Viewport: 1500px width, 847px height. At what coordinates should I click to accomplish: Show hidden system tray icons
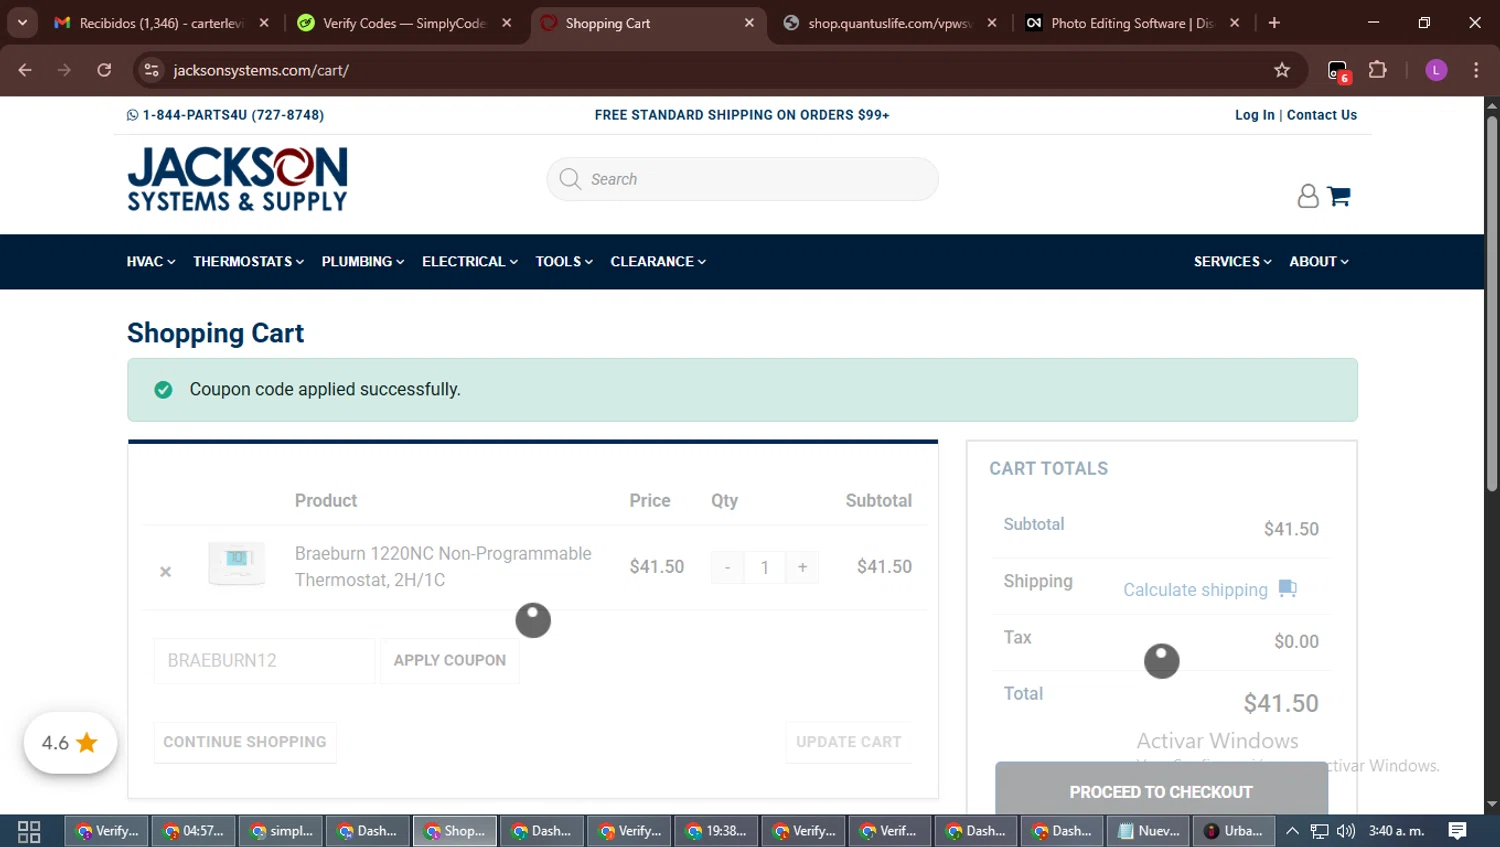[x=1292, y=831]
